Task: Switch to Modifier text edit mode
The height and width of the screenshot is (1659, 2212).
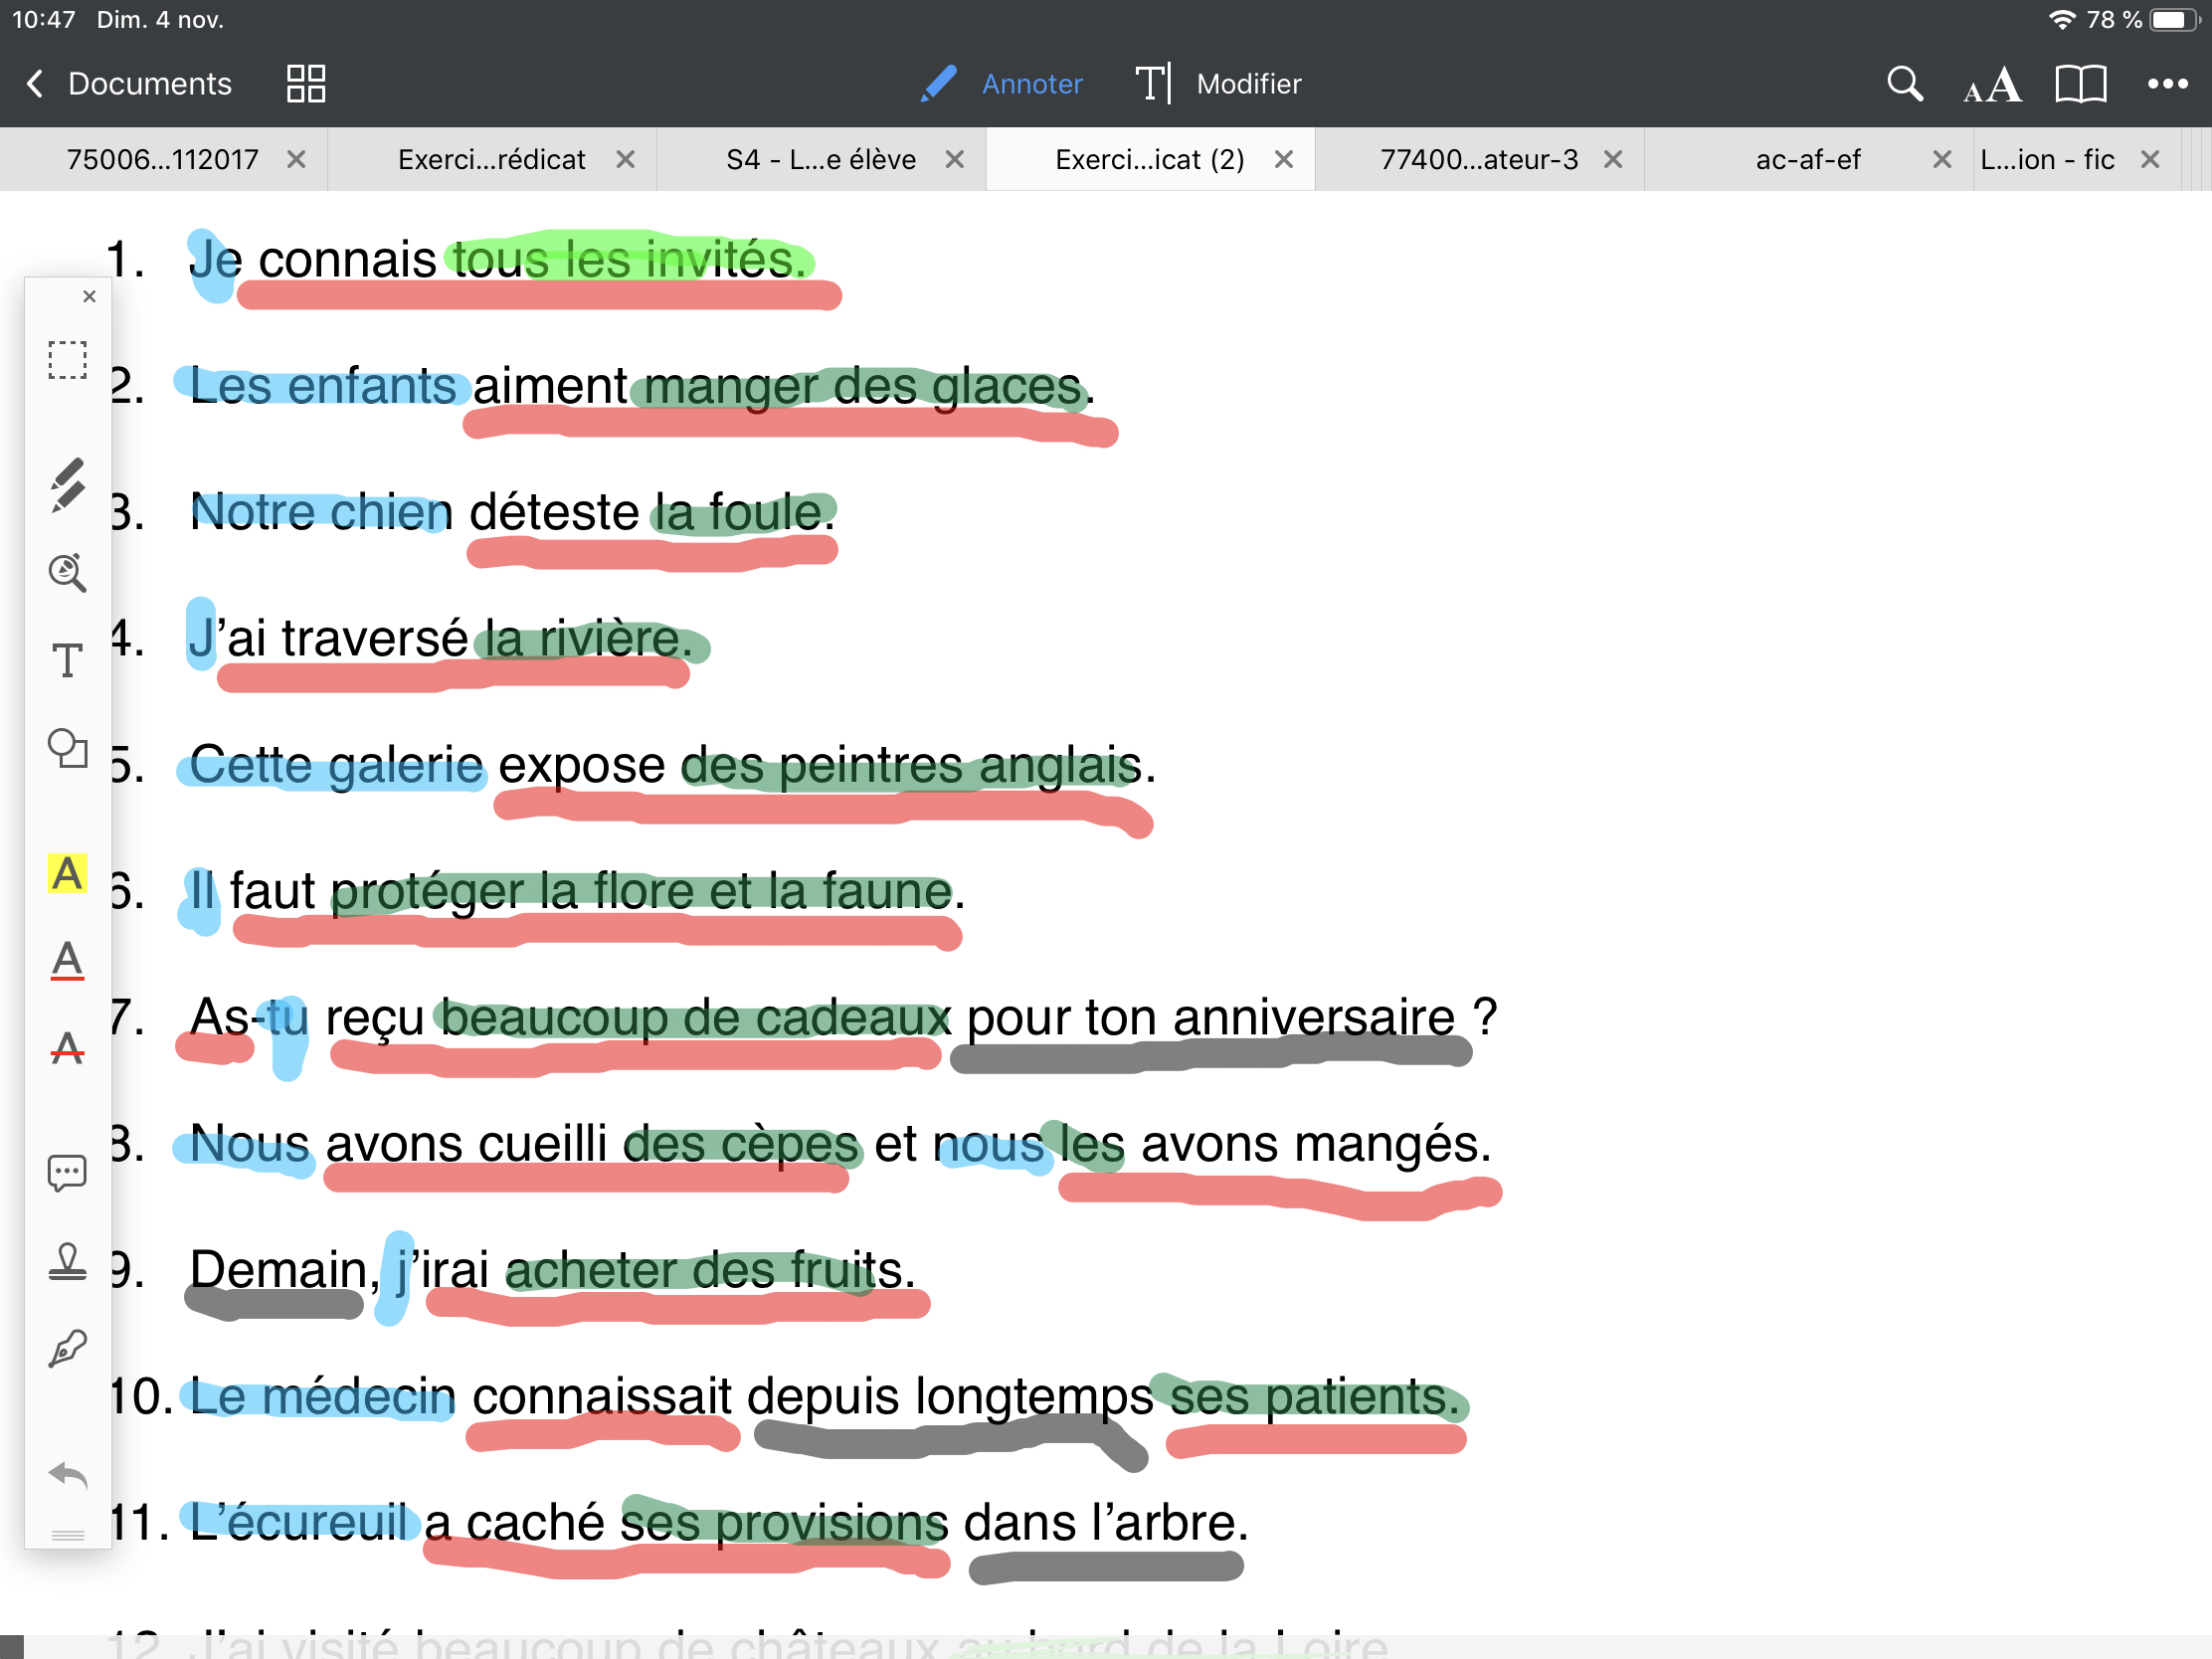Action: (x=1220, y=84)
